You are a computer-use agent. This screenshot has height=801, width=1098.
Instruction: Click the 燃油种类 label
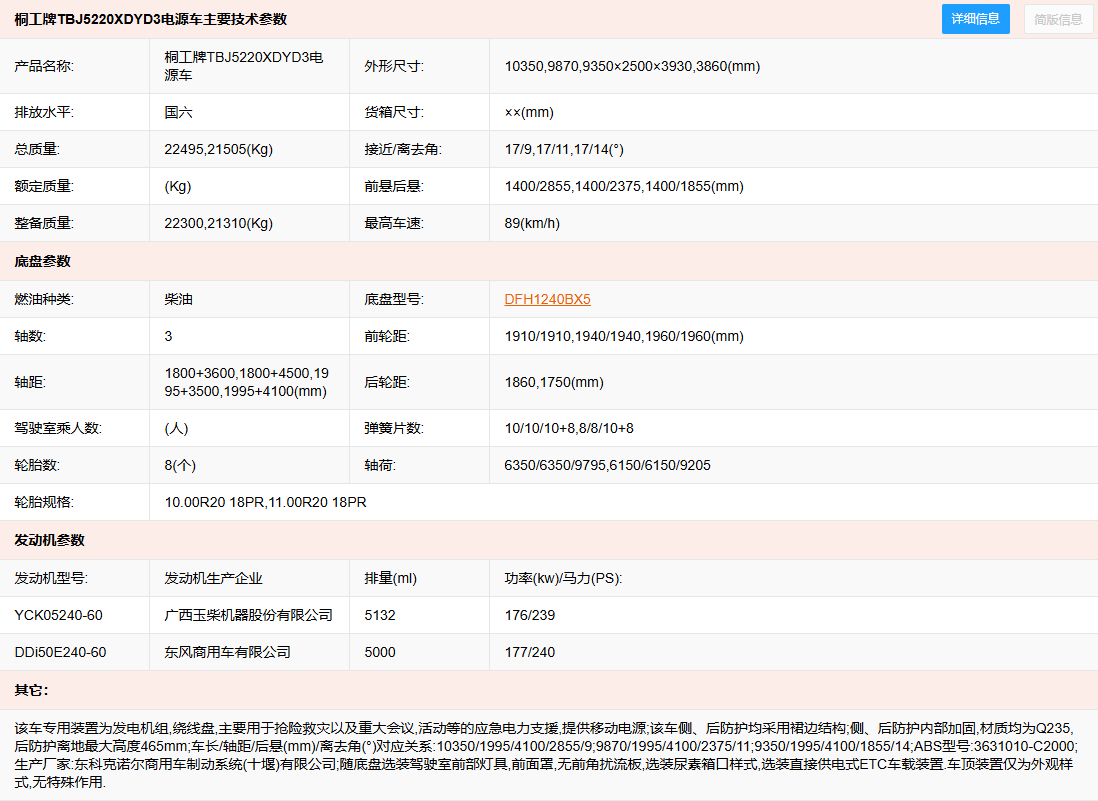[x=44, y=299]
